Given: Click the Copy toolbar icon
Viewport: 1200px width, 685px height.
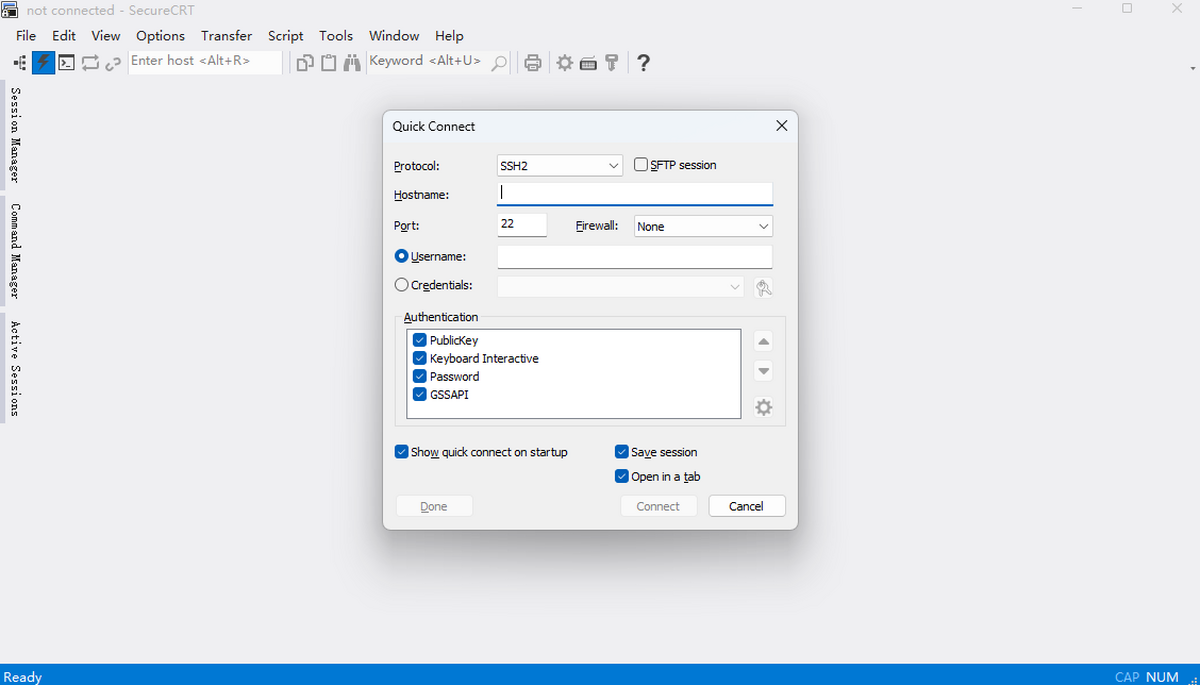Looking at the screenshot, I should (305, 63).
